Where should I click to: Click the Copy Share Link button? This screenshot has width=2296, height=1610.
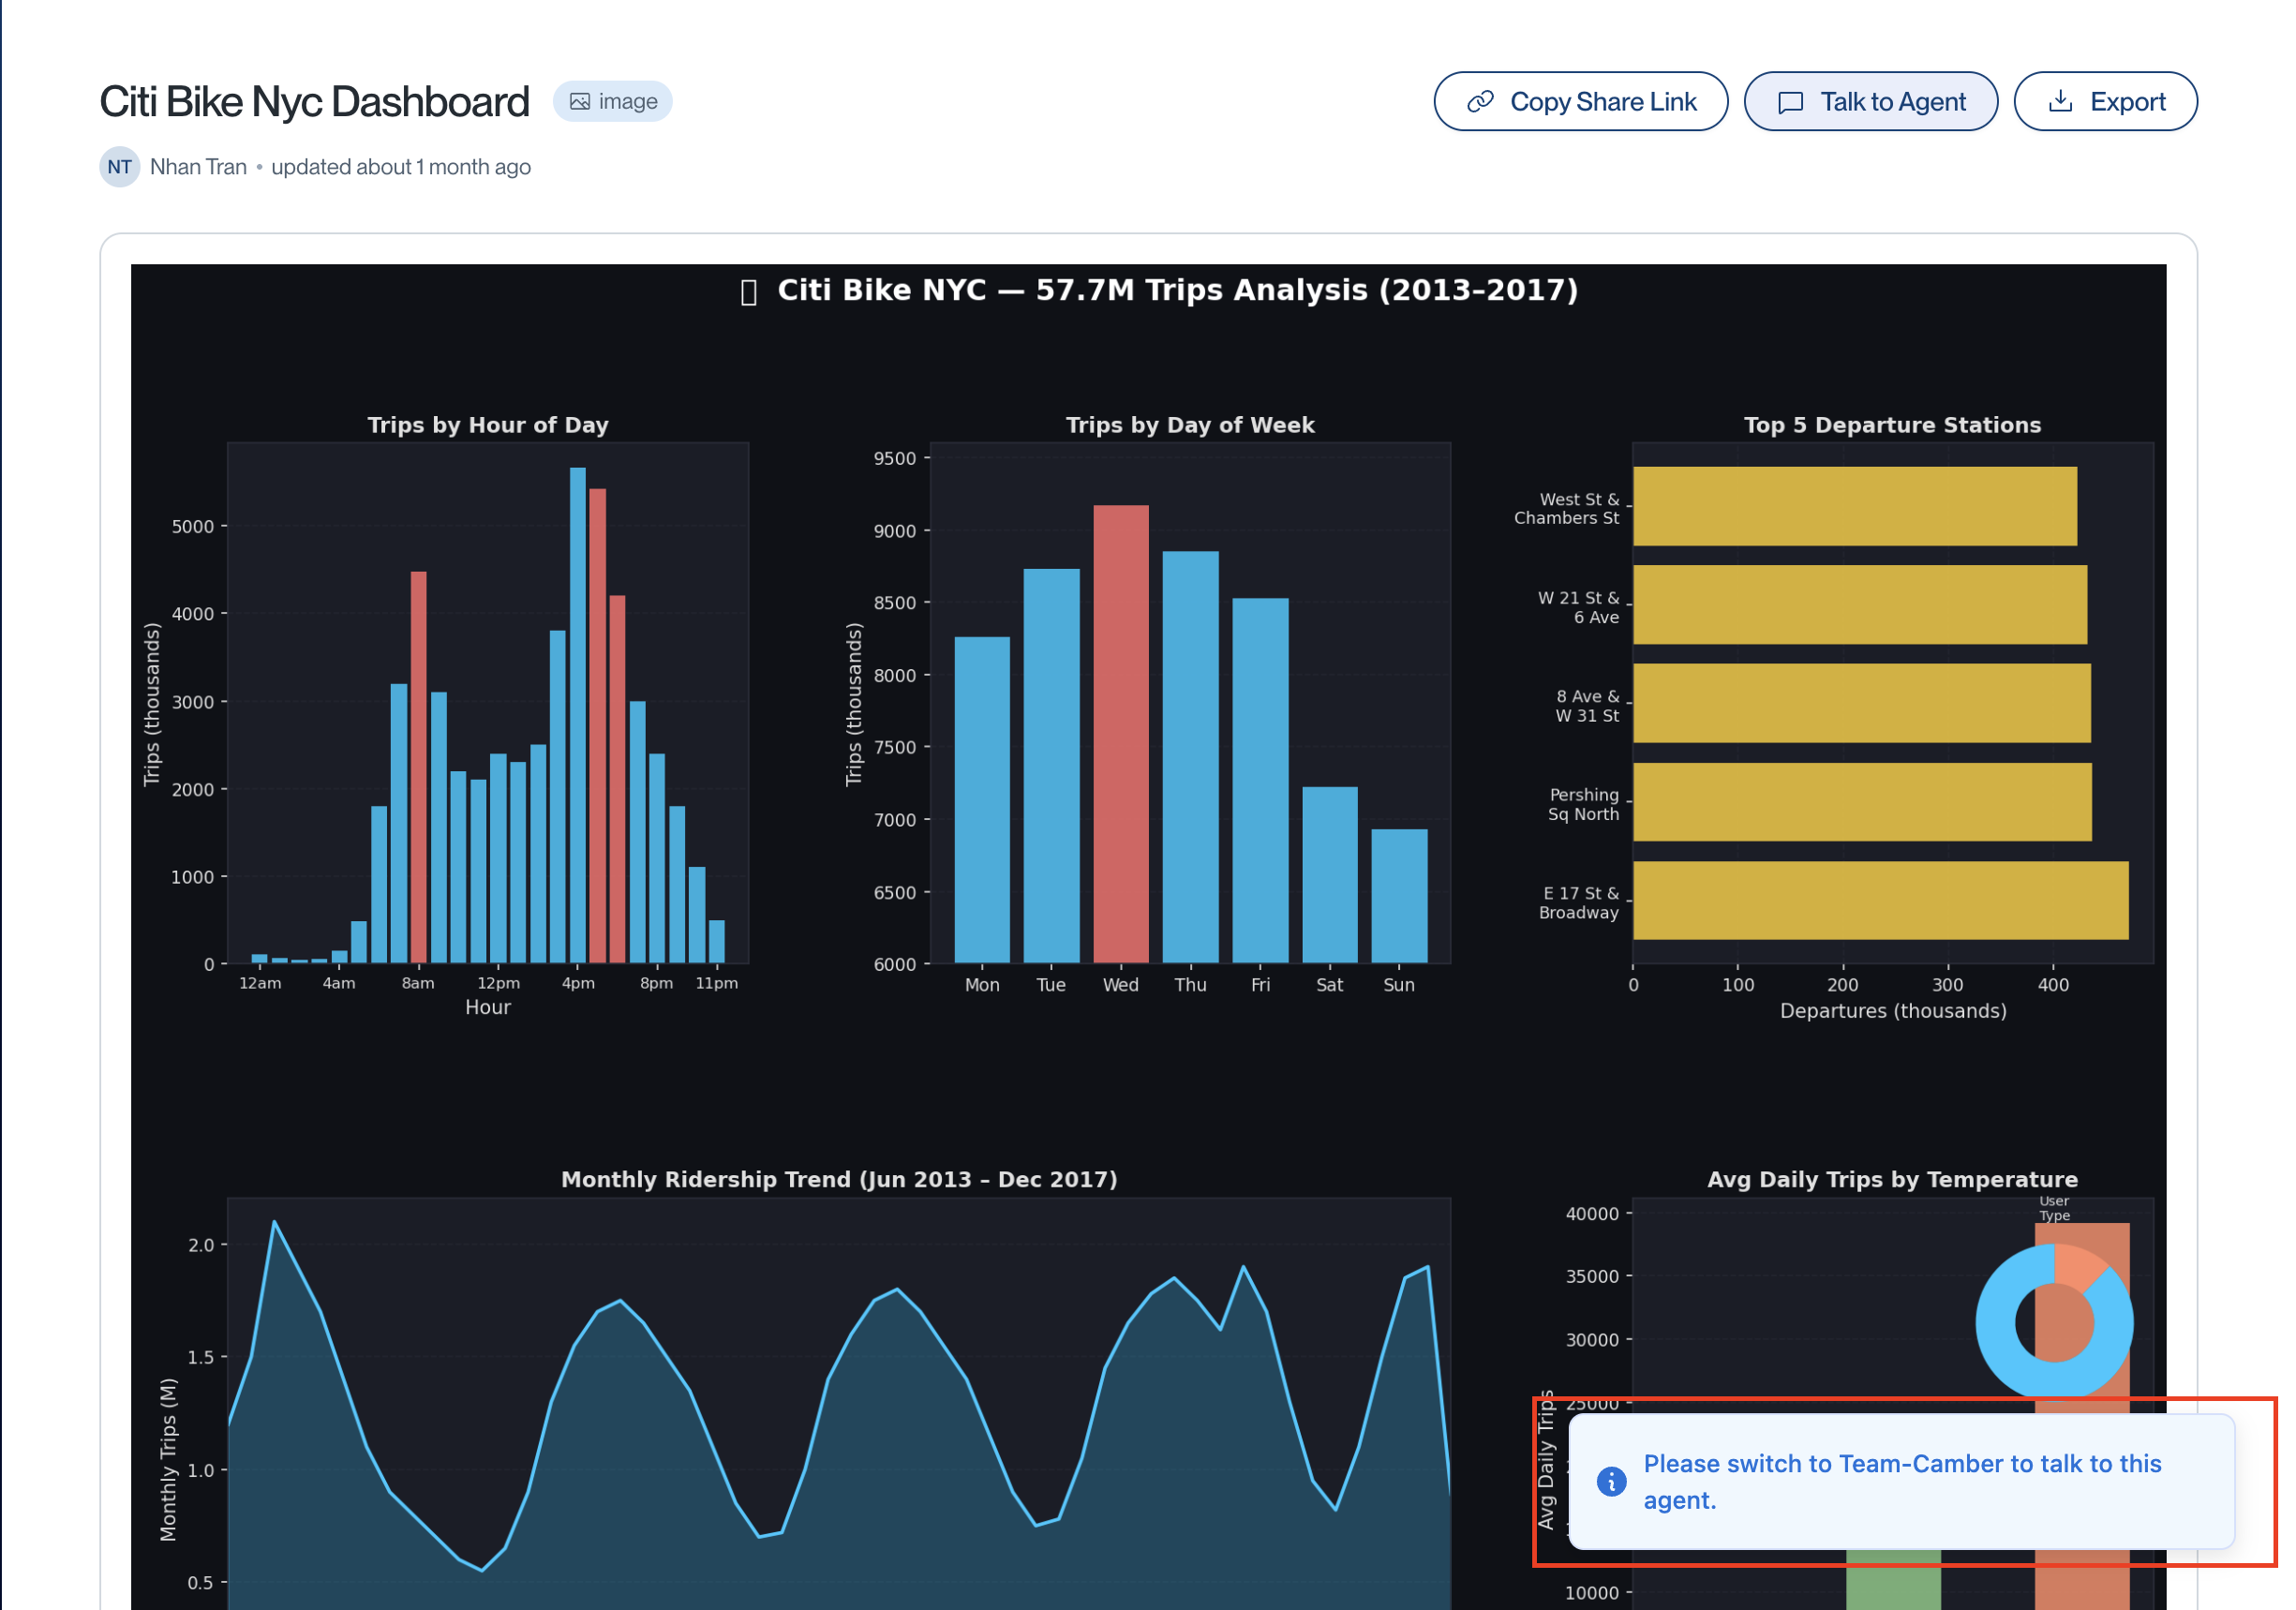pos(1580,101)
